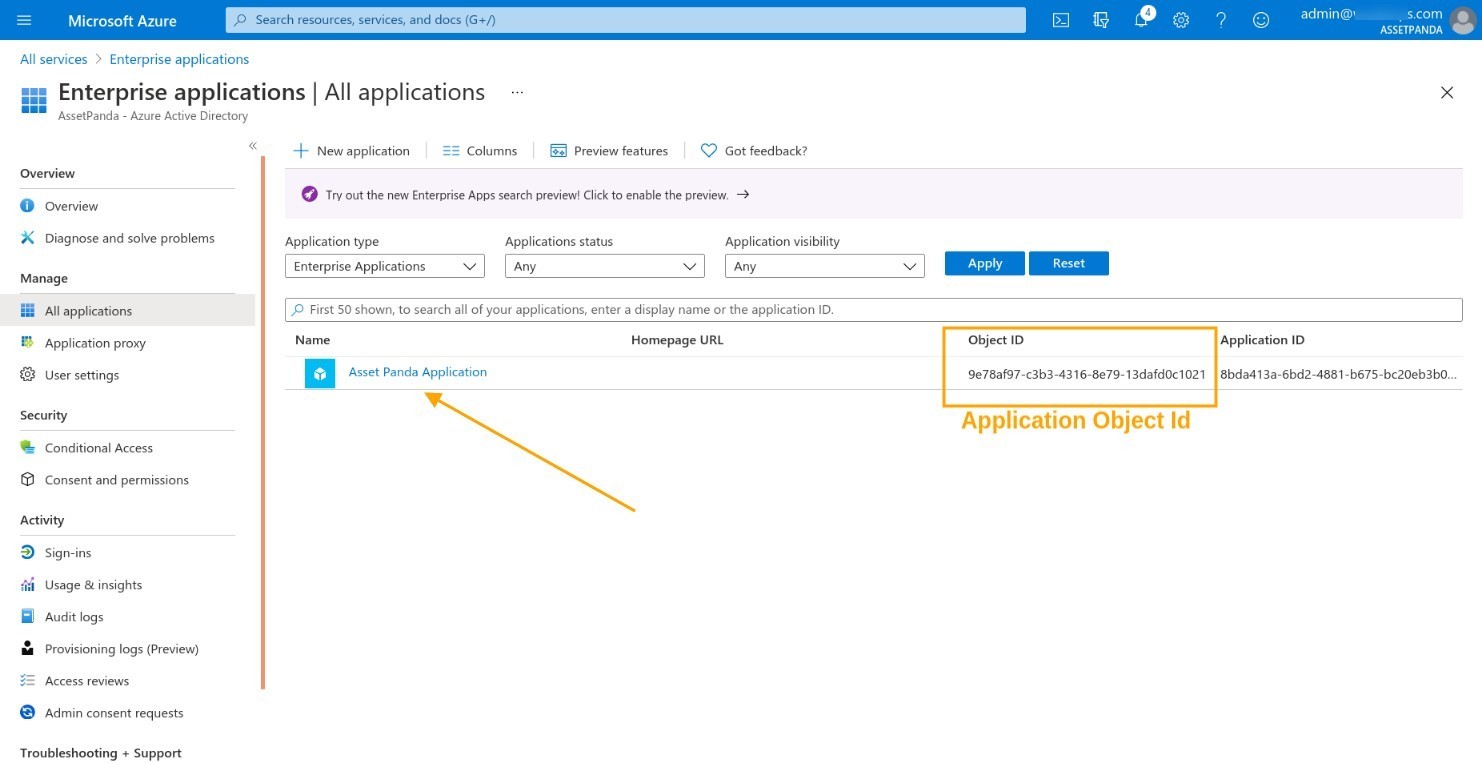1482x763 pixels.
Task: Open Provisioning logs (Preview)
Action: [121, 649]
